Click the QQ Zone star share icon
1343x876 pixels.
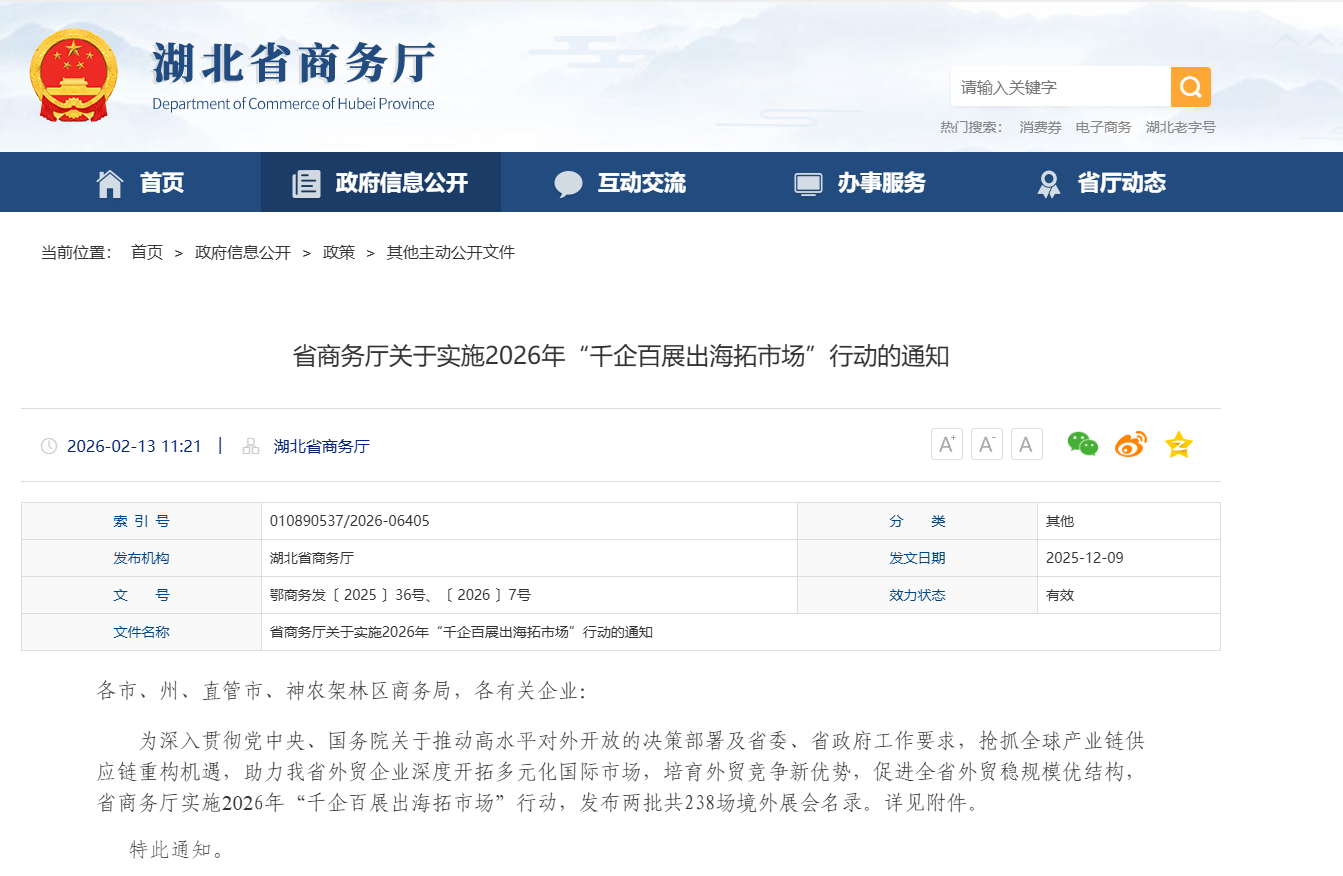(1178, 444)
